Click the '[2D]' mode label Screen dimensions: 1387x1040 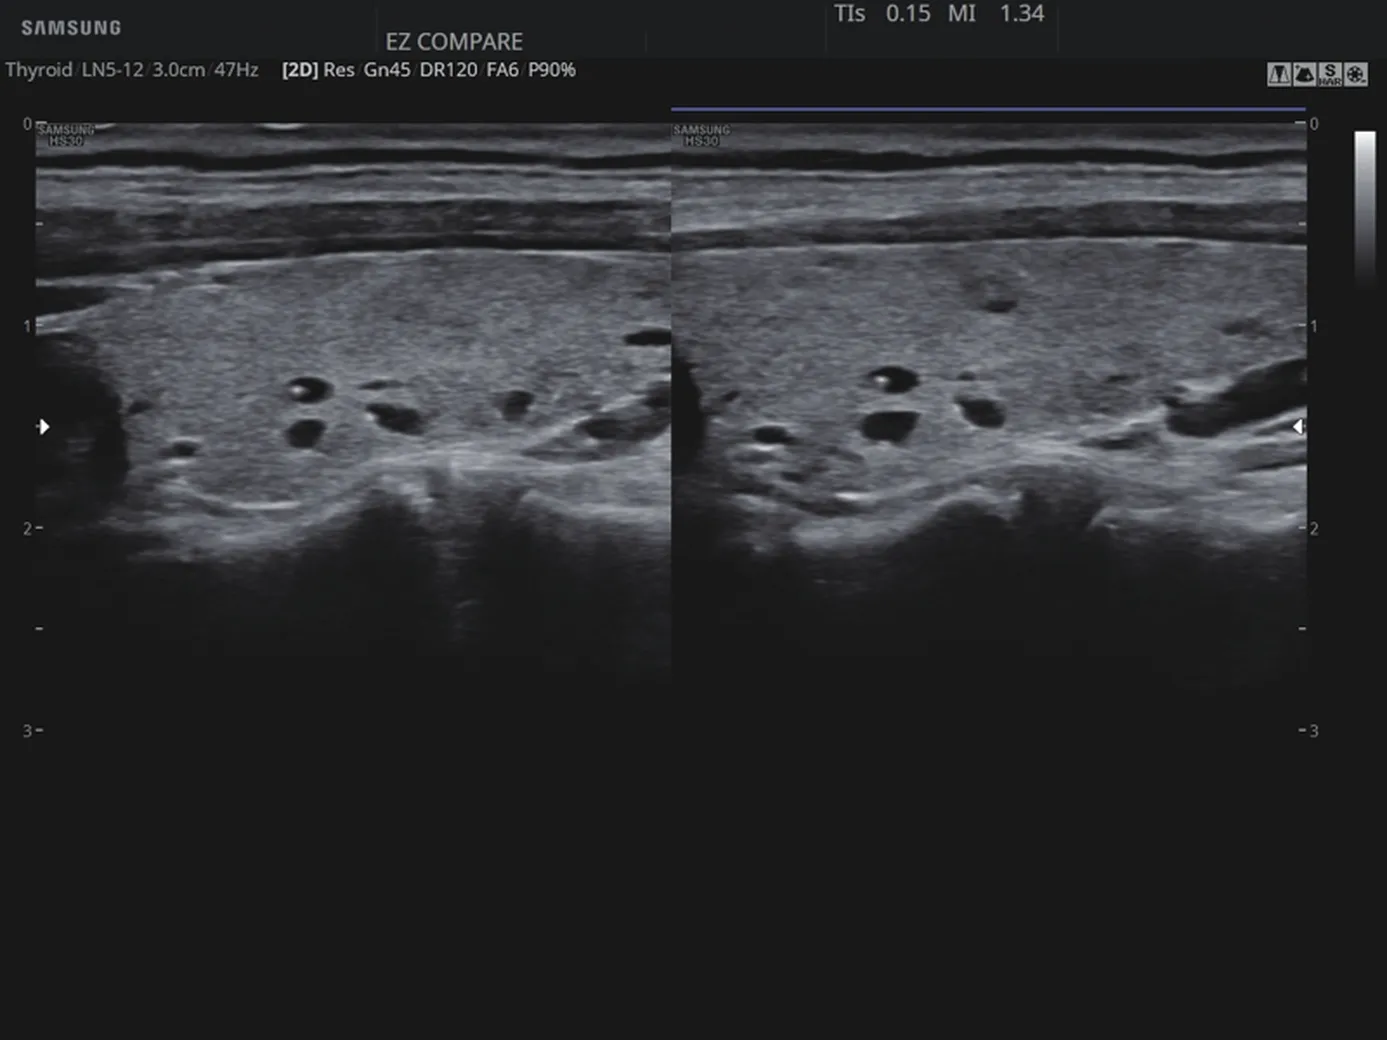(x=300, y=70)
